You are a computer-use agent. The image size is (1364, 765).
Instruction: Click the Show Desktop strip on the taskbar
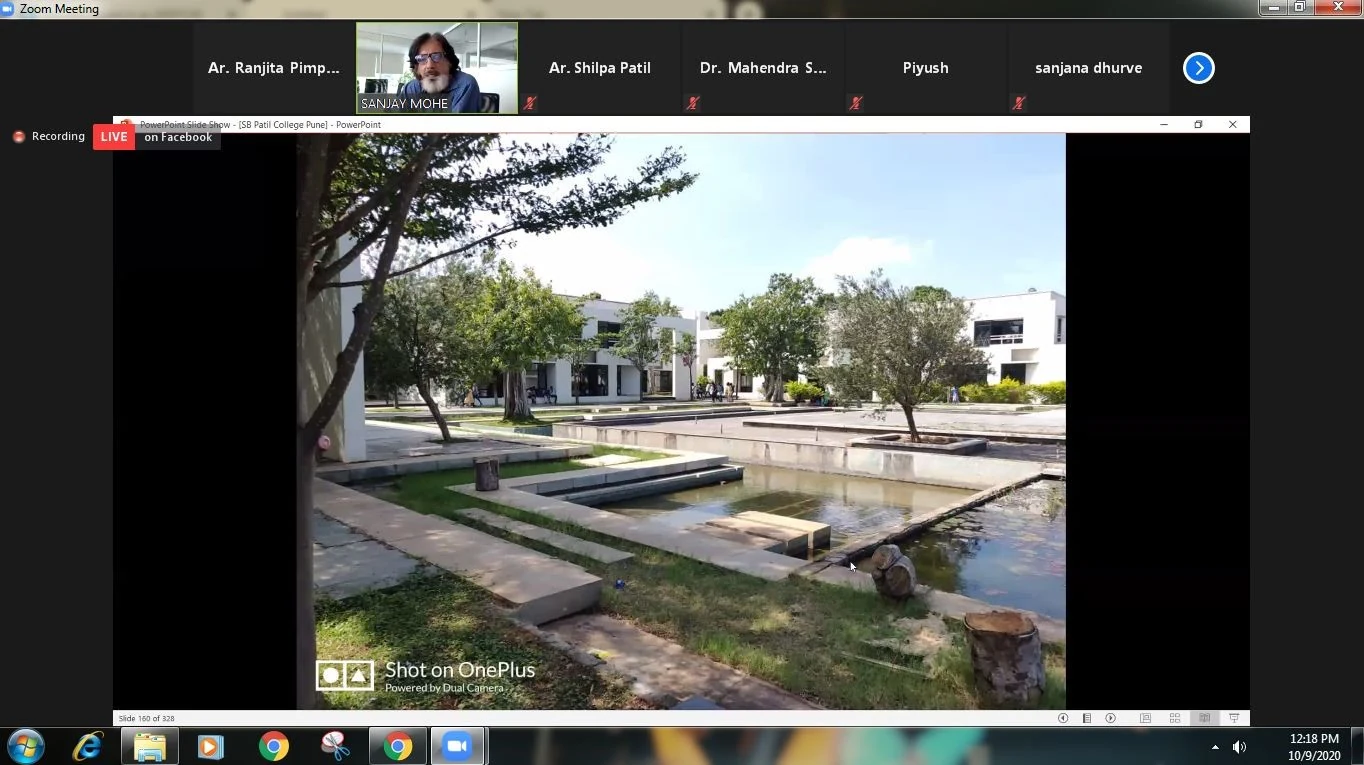[x=1357, y=747]
